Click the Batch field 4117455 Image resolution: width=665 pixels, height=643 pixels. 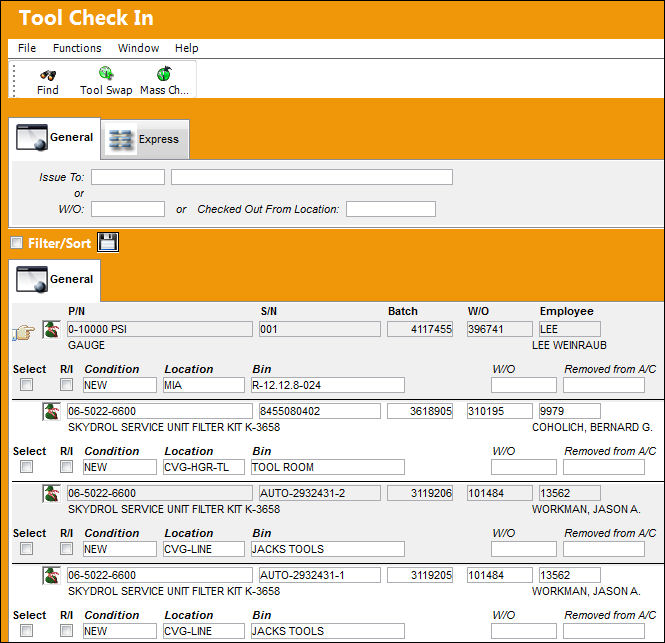pyautogui.click(x=420, y=329)
